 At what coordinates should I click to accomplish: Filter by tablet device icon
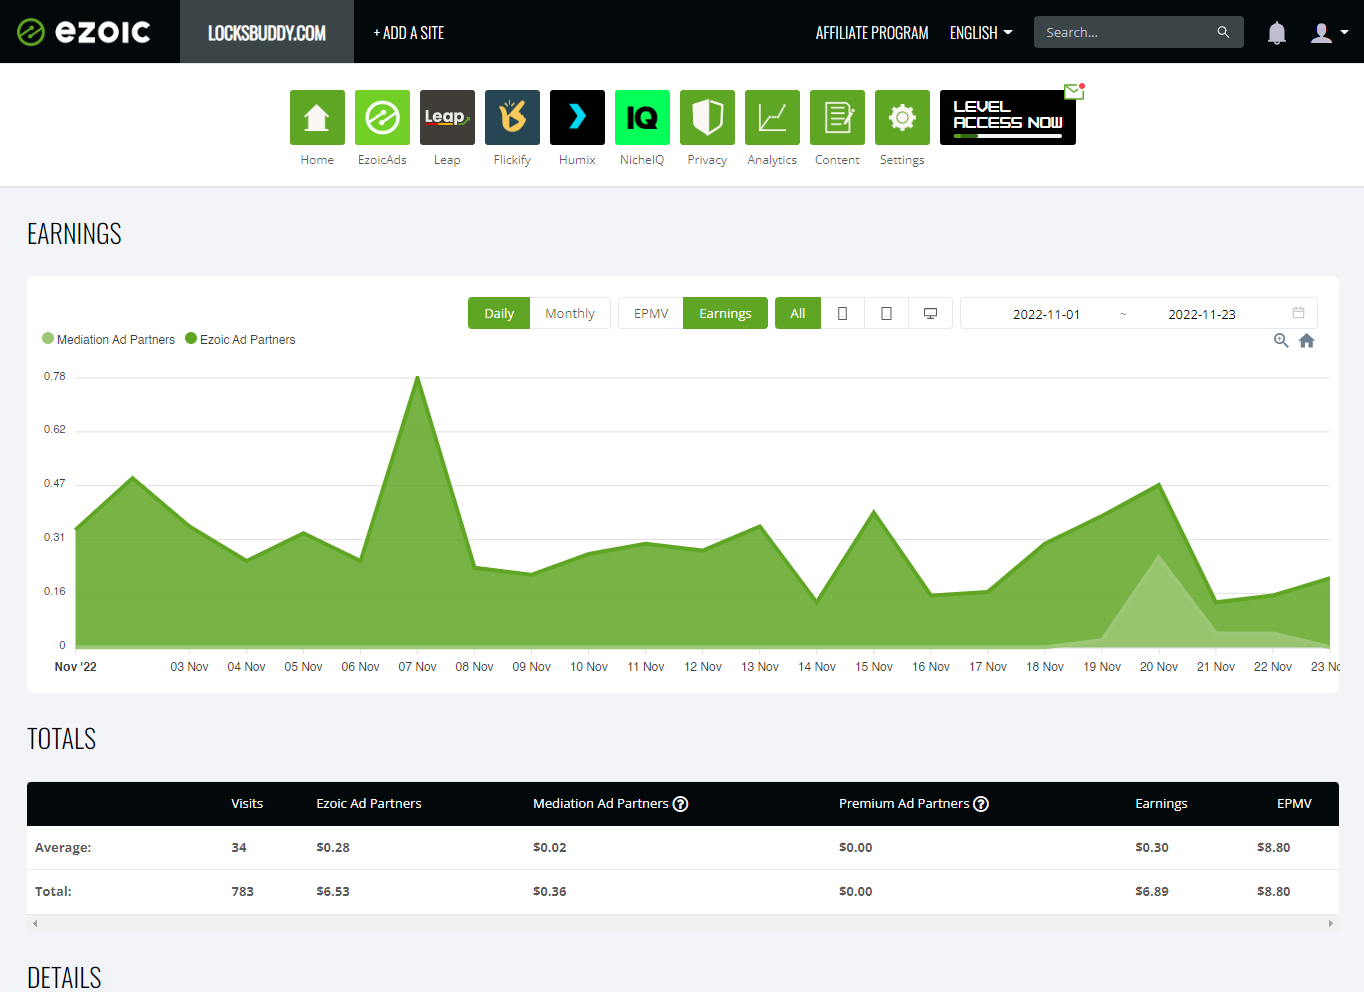pyautogui.click(x=886, y=313)
